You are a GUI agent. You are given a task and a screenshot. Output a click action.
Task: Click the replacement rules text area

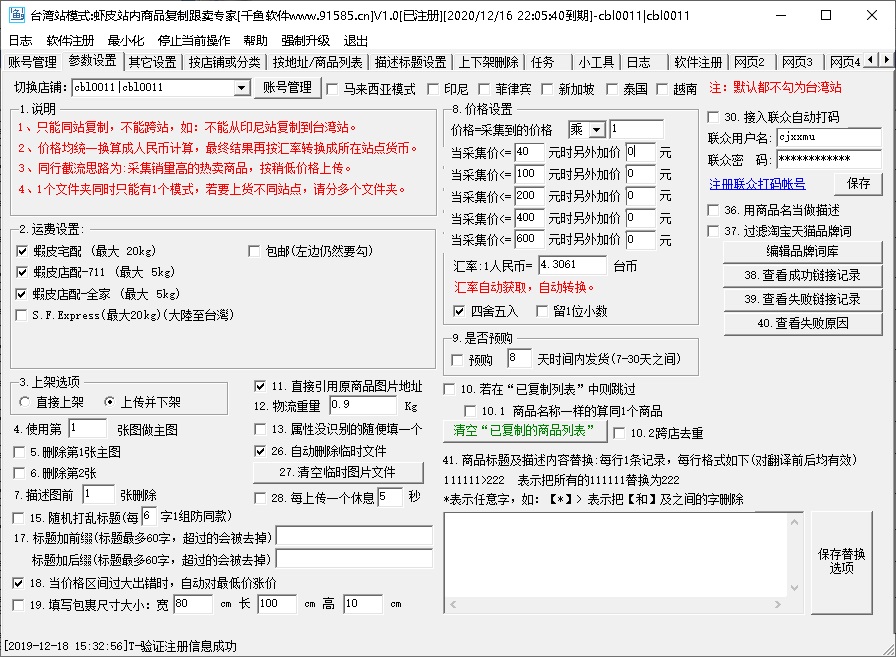click(615, 555)
